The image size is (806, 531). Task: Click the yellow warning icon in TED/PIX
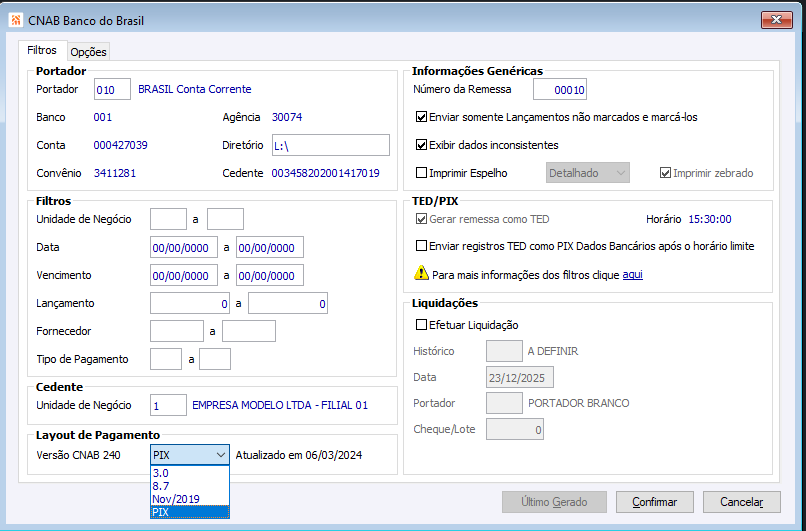[421, 273]
